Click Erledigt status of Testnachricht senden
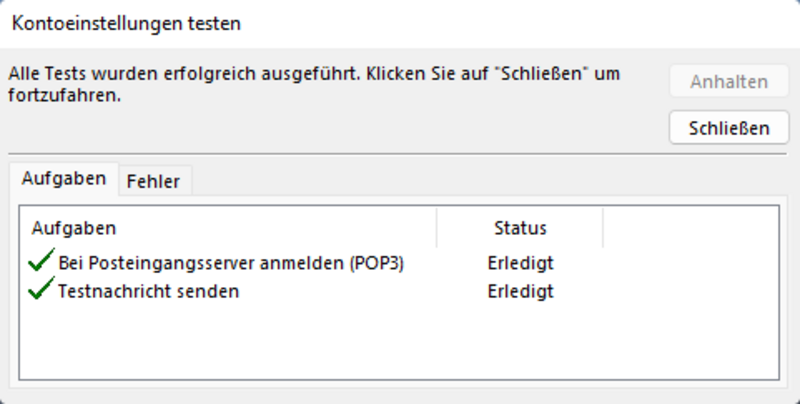The image size is (800, 404). [x=520, y=291]
